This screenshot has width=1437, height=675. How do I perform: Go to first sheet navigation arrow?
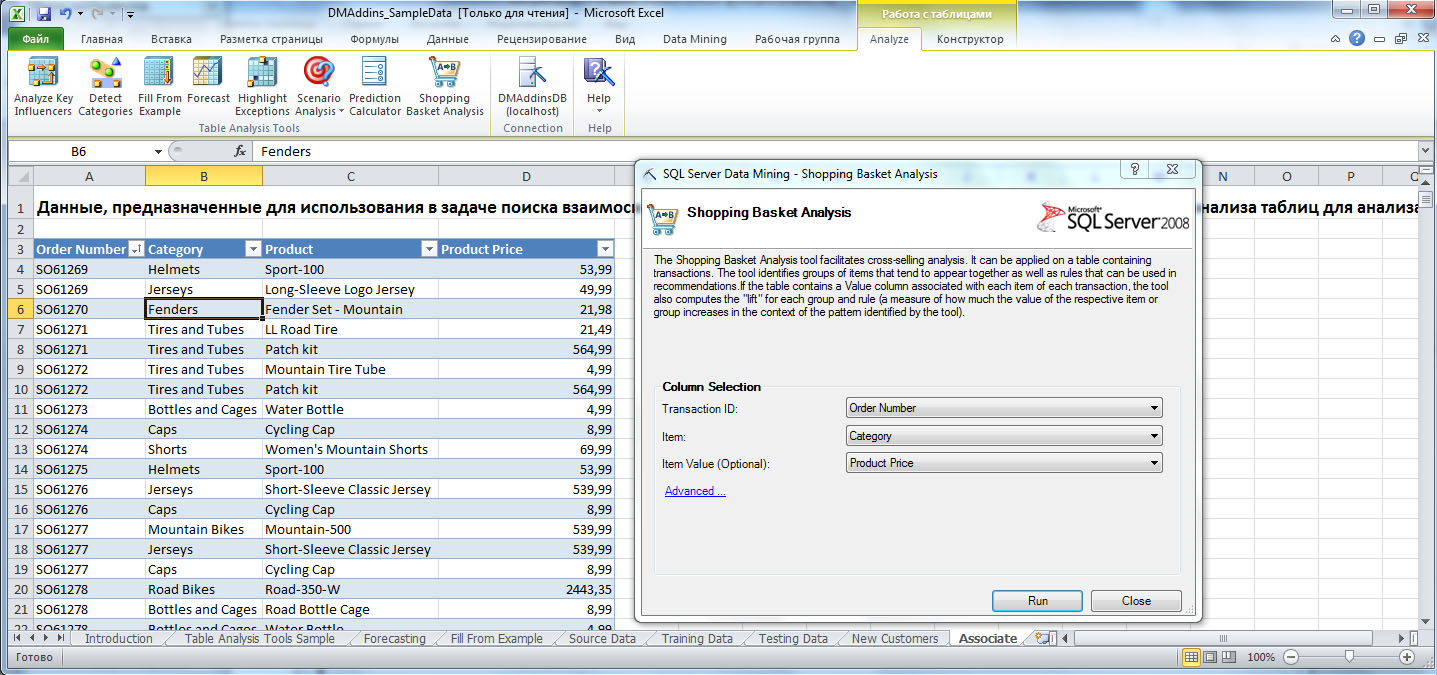(x=17, y=638)
